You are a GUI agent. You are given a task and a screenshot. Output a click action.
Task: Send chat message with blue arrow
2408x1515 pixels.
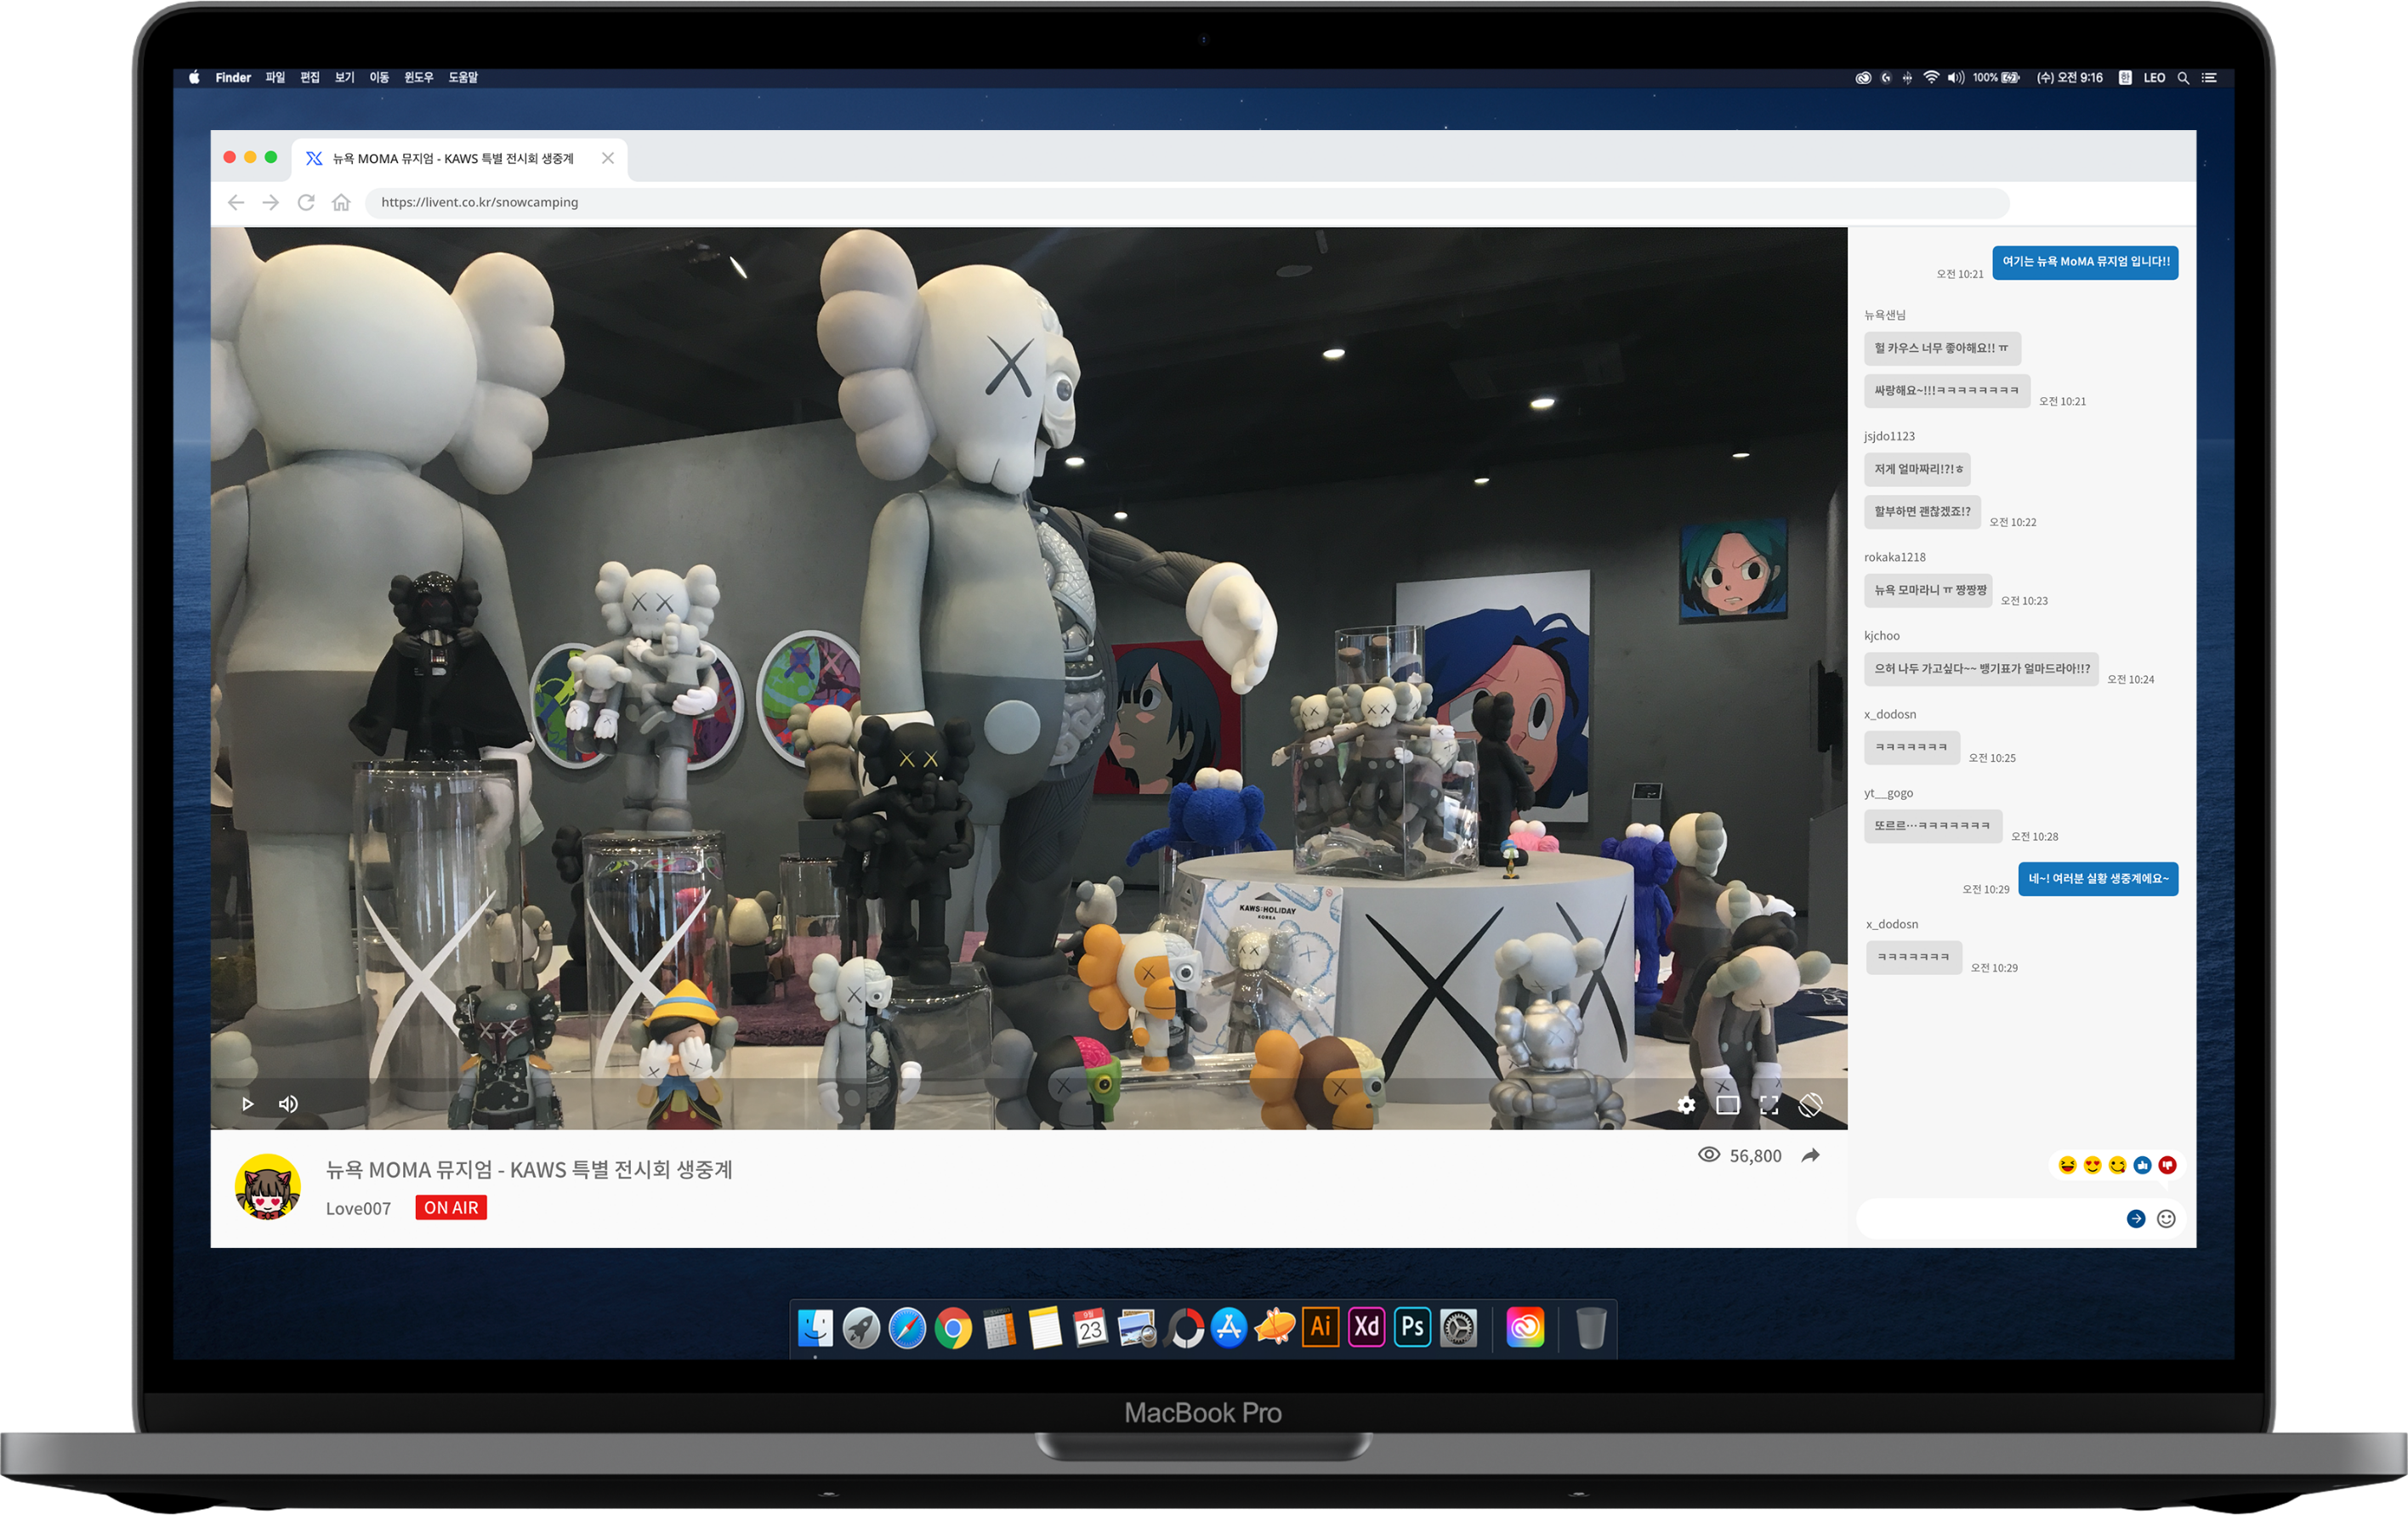point(2135,1218)
